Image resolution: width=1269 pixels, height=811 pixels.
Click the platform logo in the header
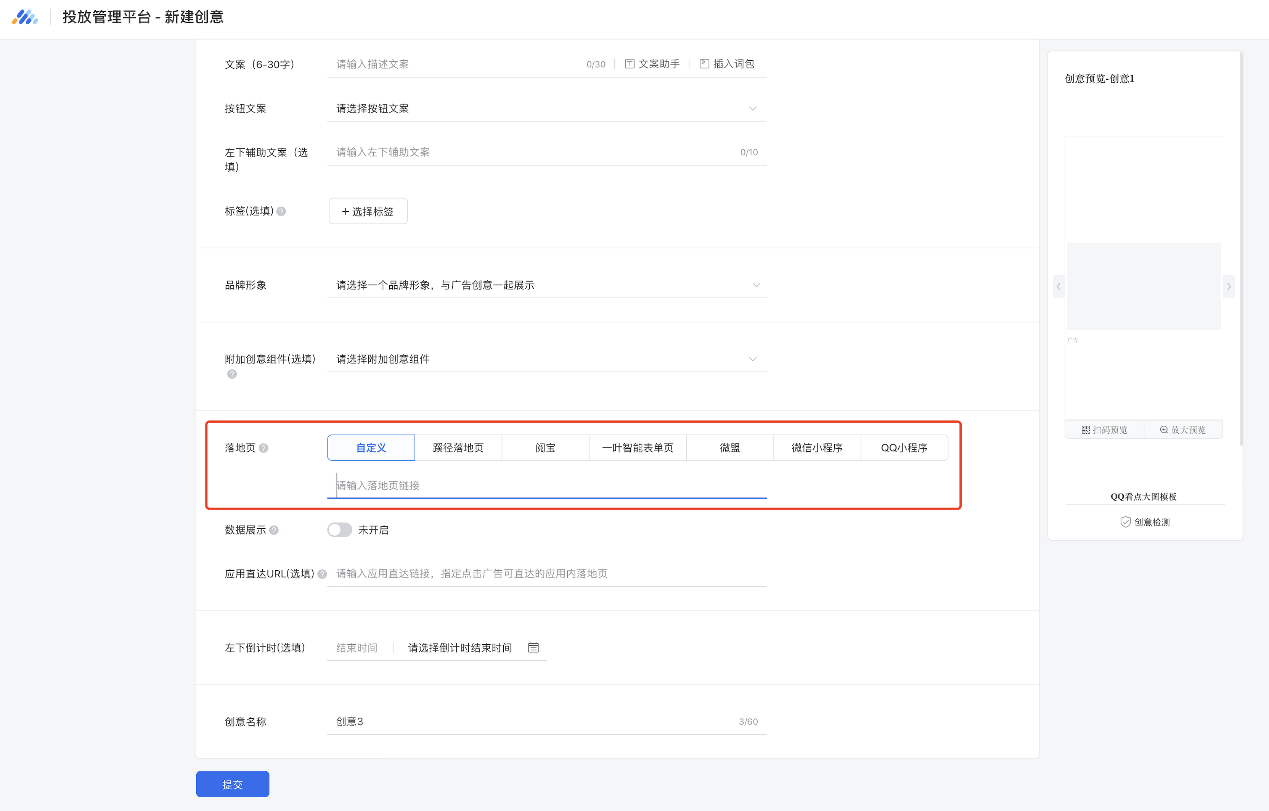point(24,17)
